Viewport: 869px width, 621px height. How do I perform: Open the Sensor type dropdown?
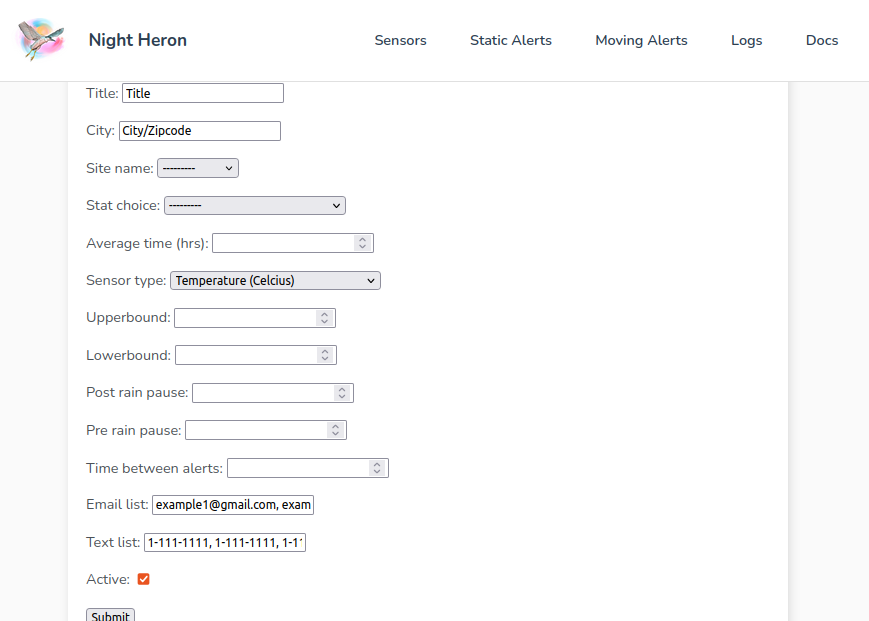[x=274, y=280]
